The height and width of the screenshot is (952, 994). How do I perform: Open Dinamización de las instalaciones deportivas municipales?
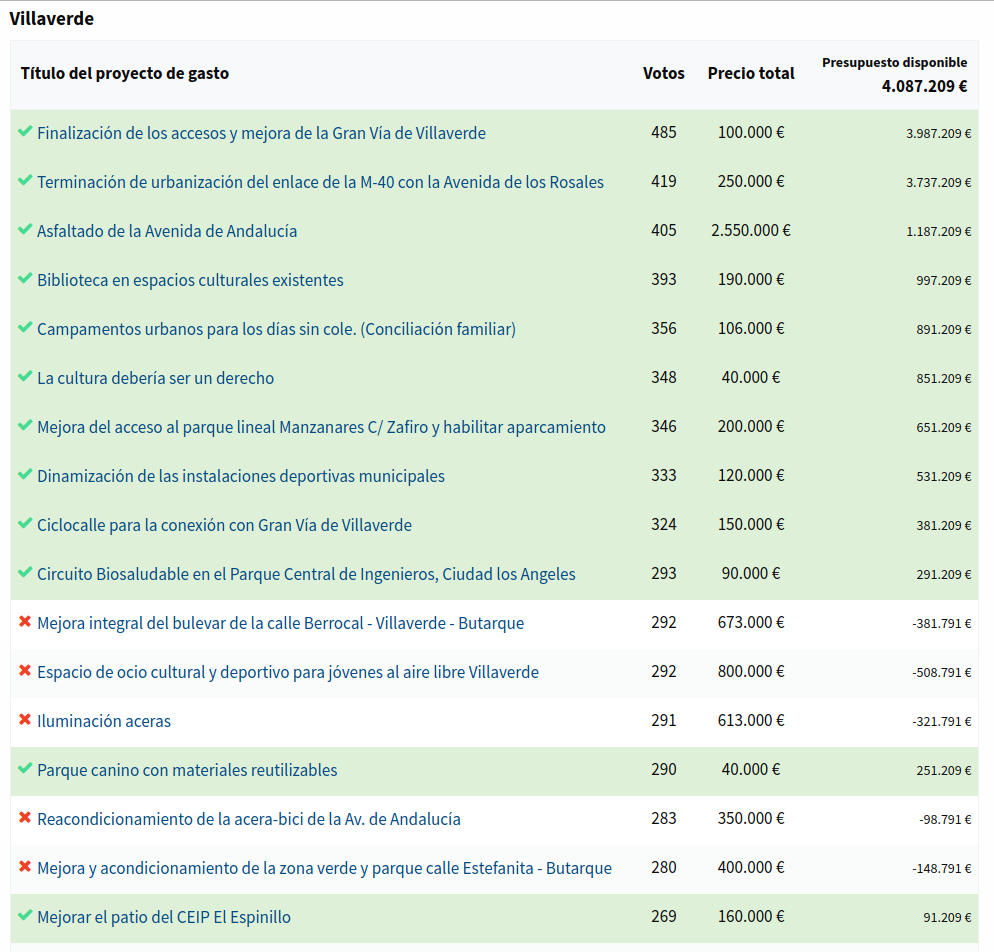[241, 476]
